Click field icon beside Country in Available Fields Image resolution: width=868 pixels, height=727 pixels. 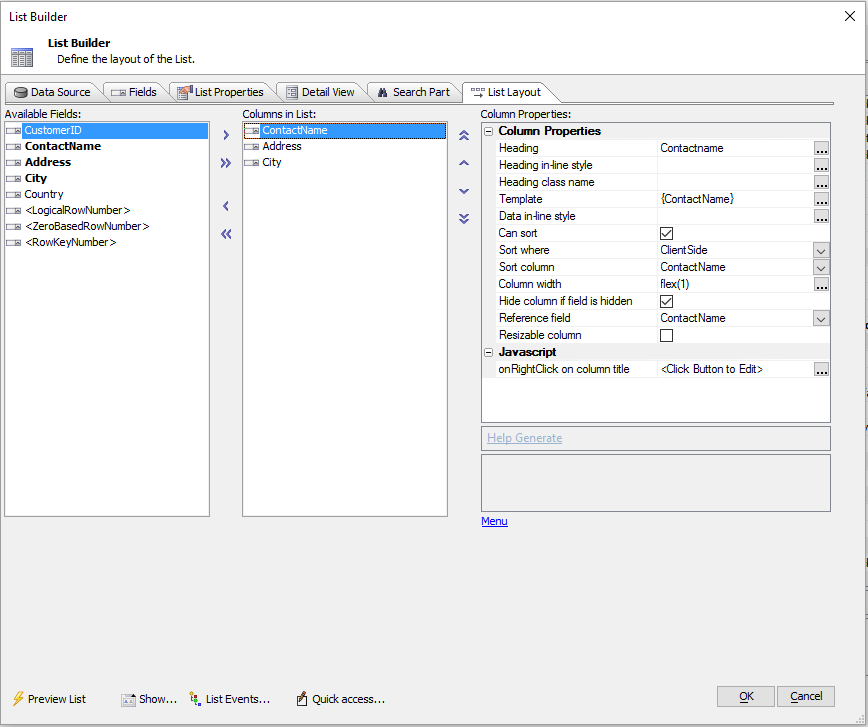[x=14, y=195]
